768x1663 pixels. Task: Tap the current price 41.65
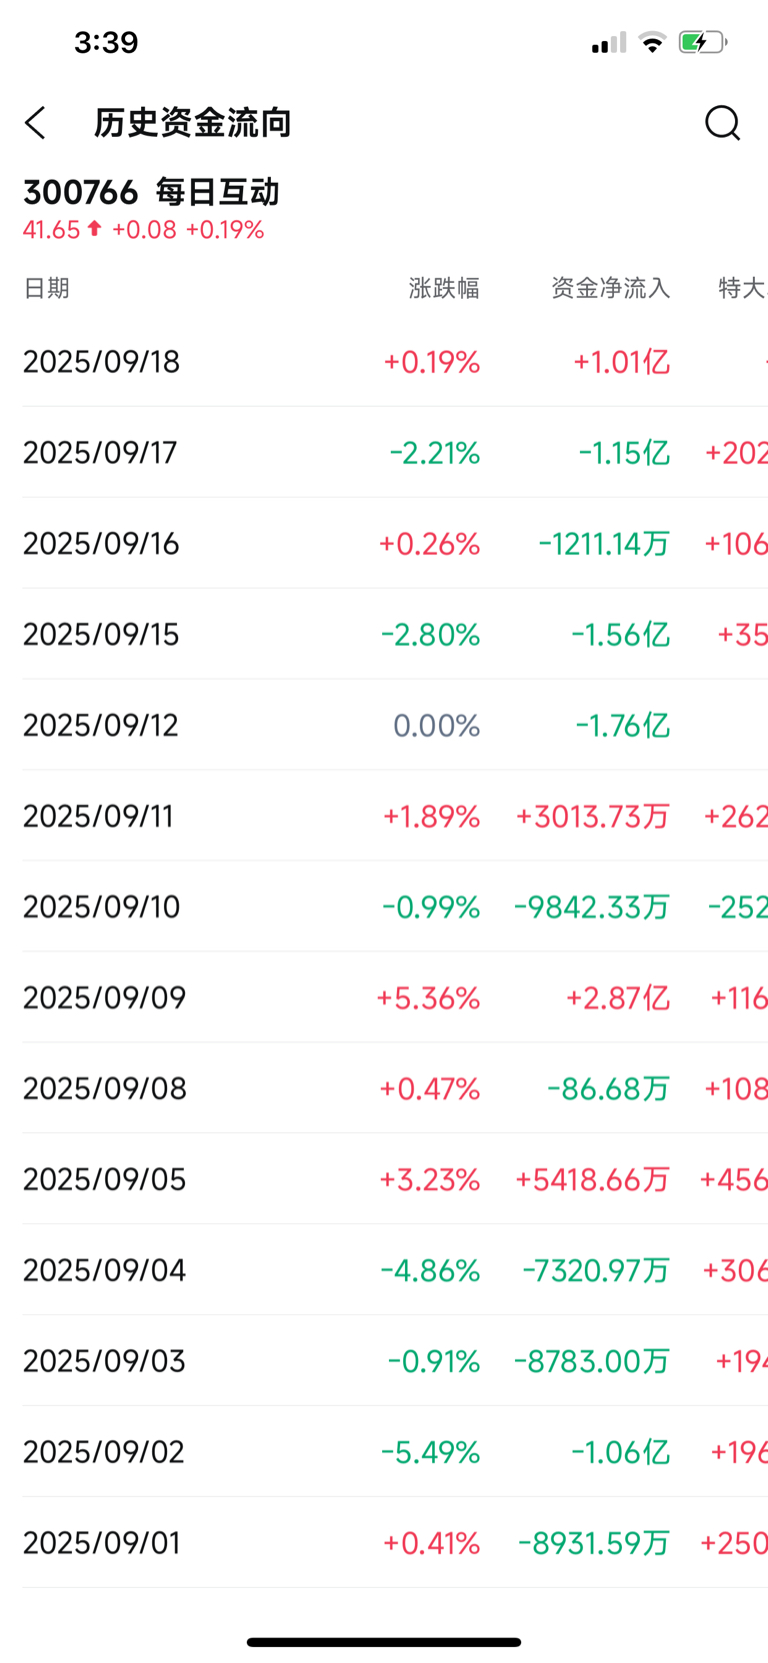(x=51, y=229)
